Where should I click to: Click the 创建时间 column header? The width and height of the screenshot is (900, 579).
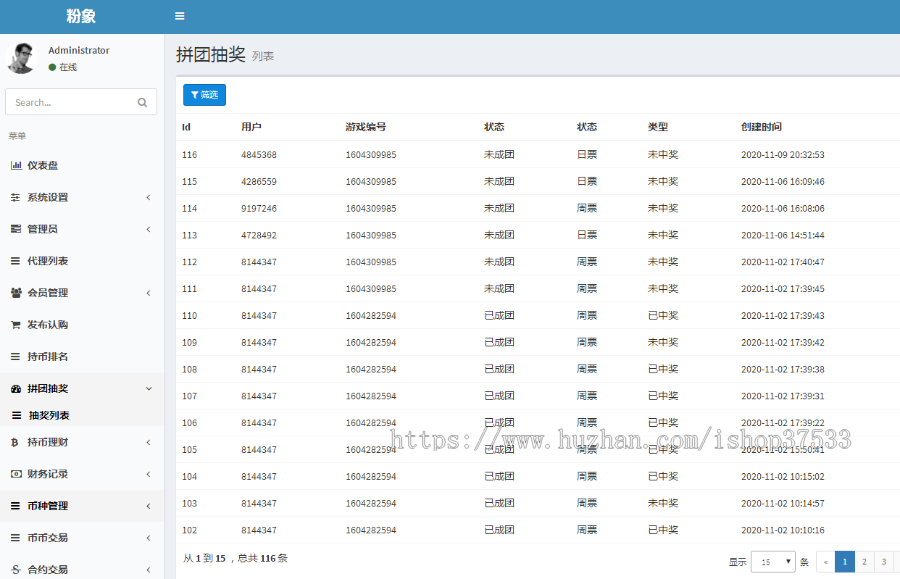tap(761, 127)
